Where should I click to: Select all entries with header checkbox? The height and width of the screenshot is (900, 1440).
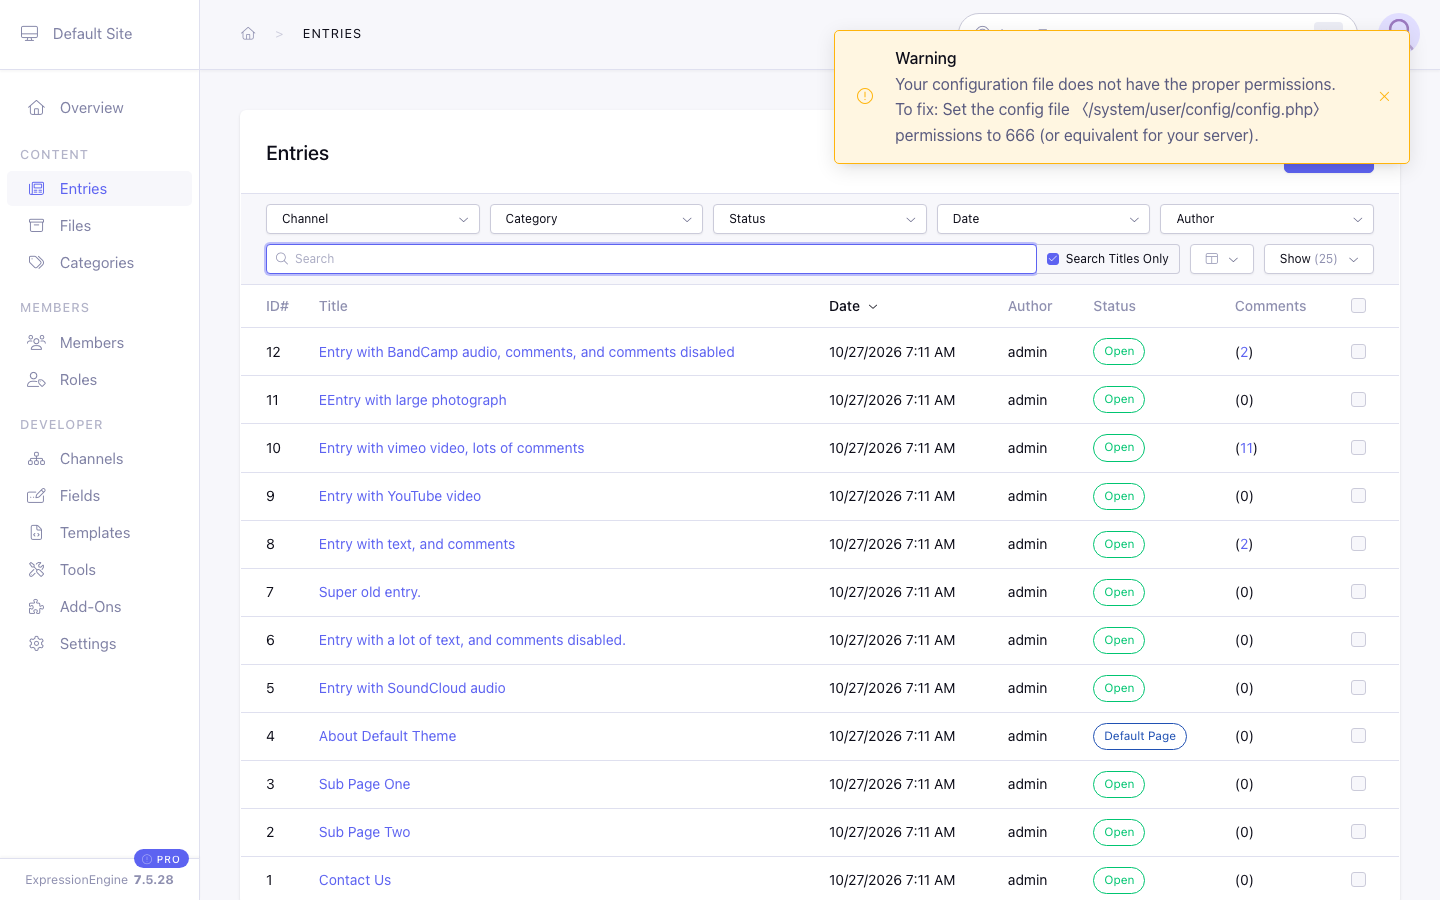[x=1358, y=306]
